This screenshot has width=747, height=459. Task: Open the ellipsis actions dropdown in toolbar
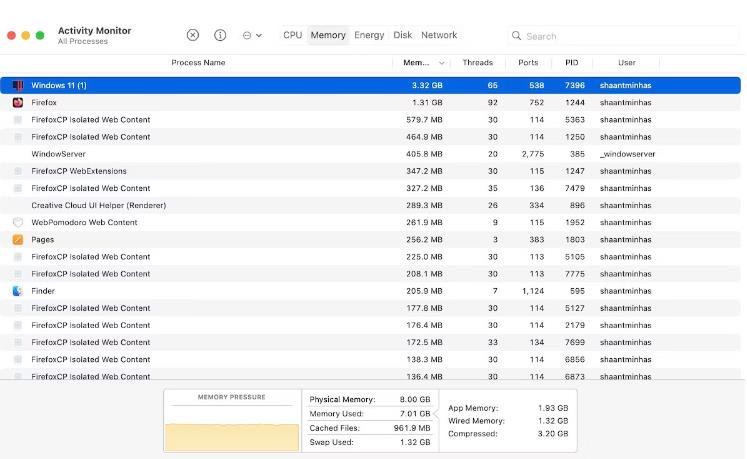click(x=252, y=35)
